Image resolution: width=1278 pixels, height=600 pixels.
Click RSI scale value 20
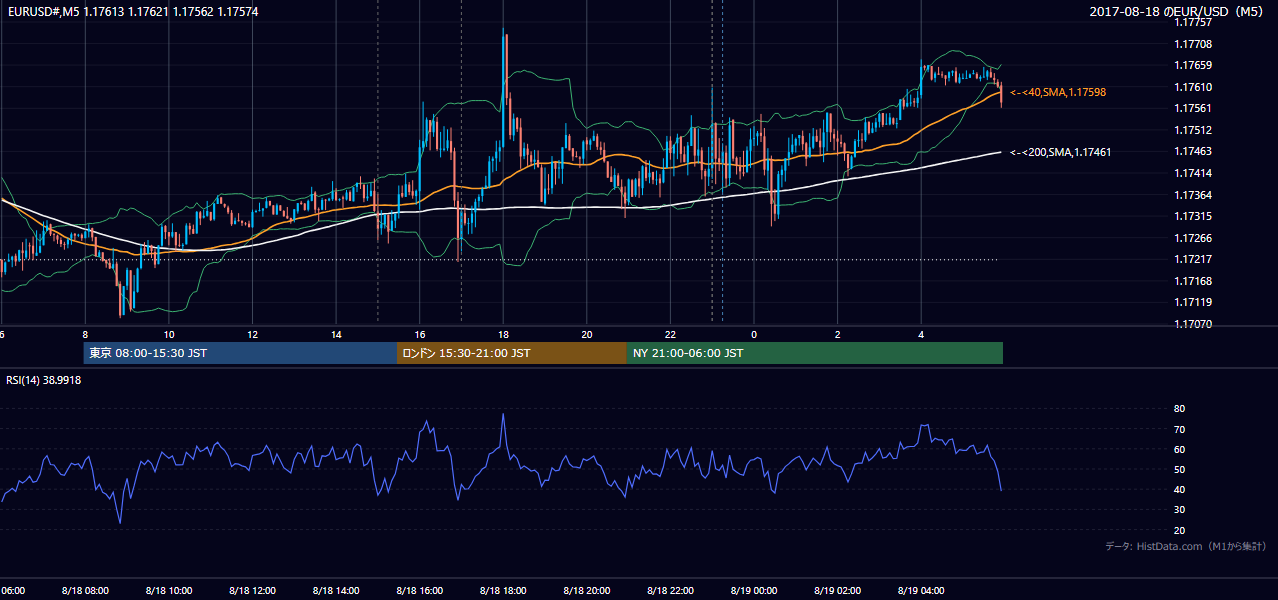tap(1179, 530)
